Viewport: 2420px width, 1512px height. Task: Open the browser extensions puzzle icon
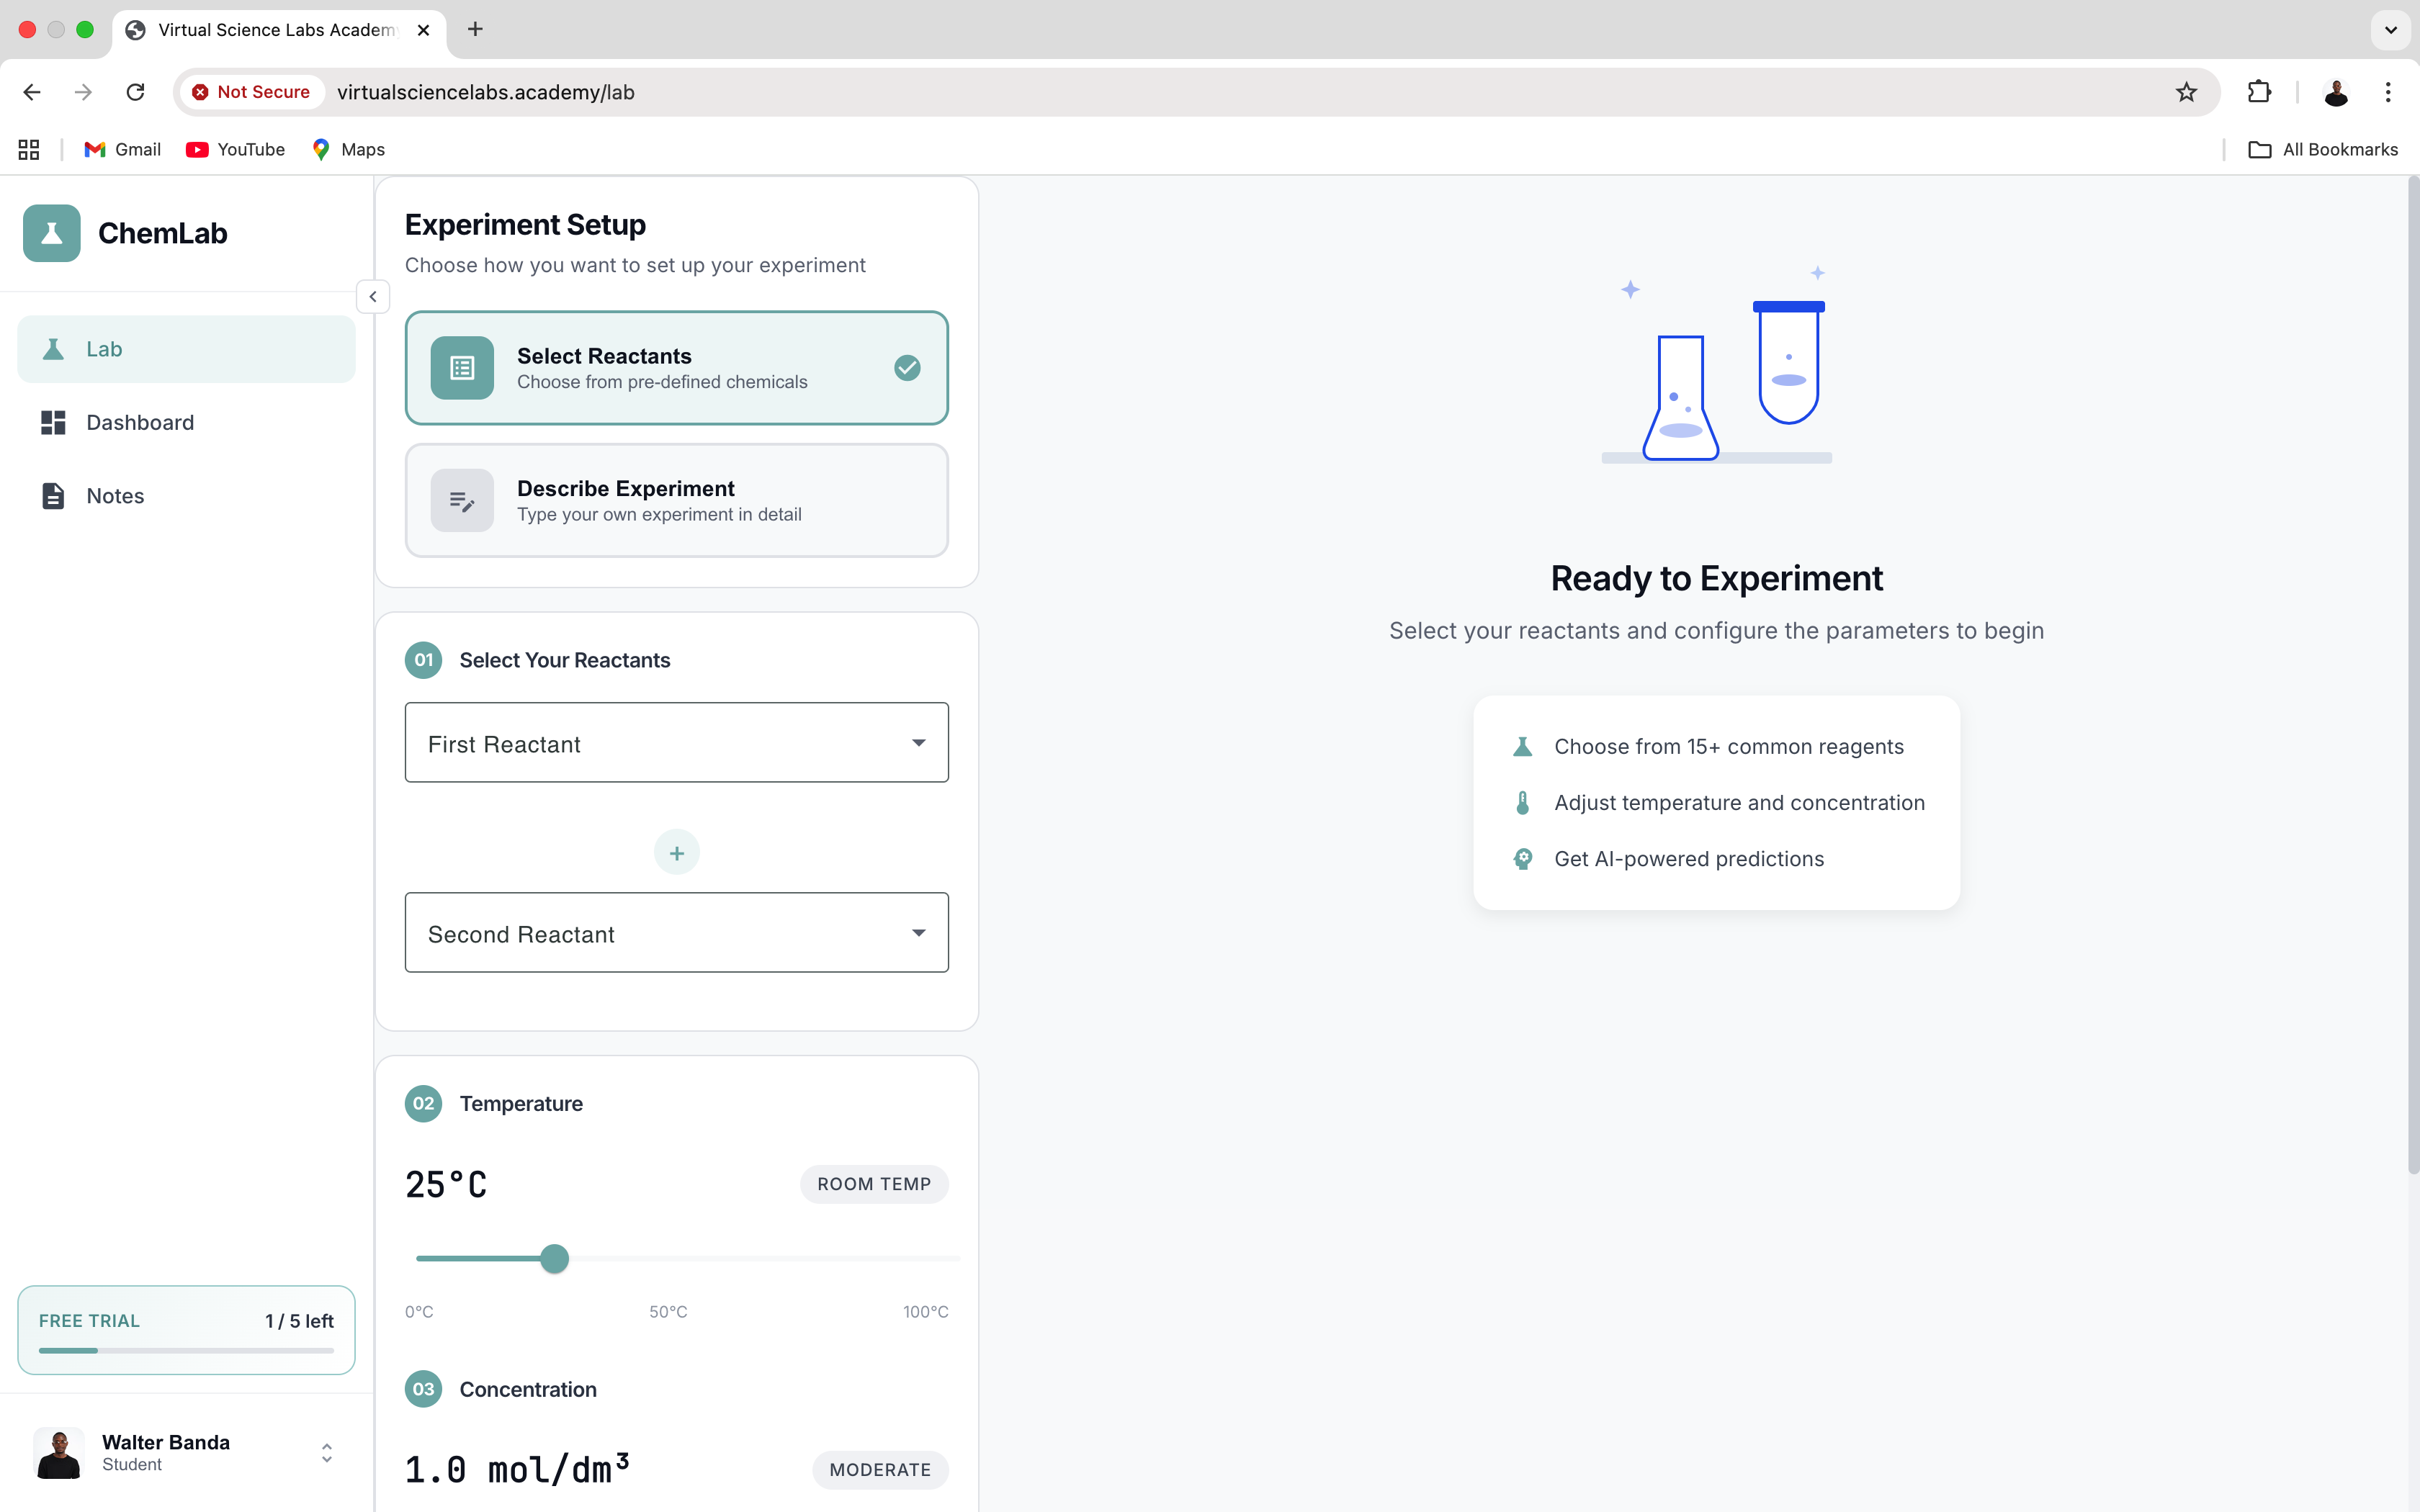pyautogui.click(x=2259, y=92)
